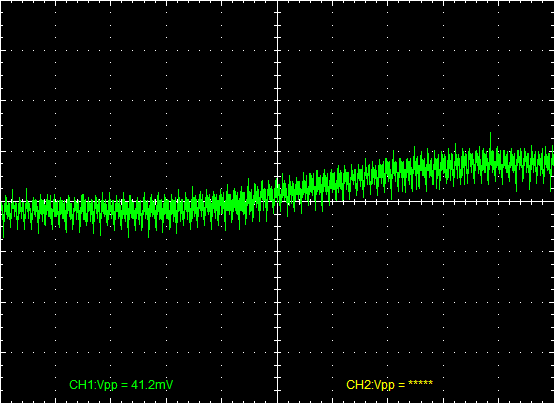Click the equals sign in the CH2 readout
555x404 pixels.
pyautogui.click(x=402, y=385)
